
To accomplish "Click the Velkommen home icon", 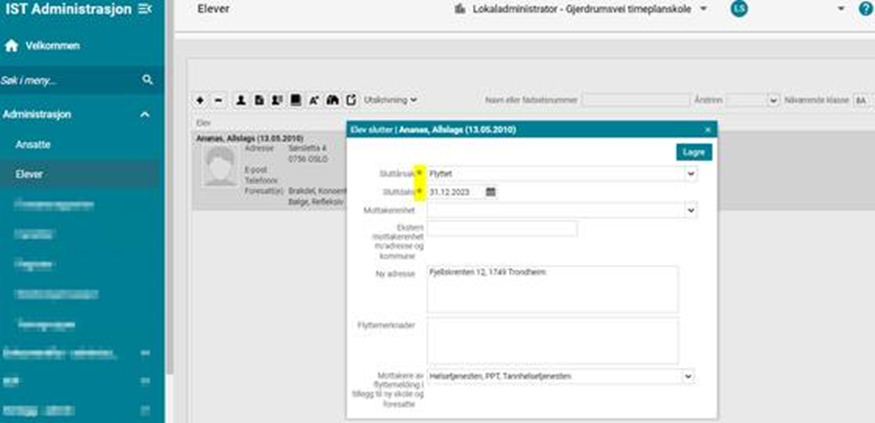I will tap(12, 46).
